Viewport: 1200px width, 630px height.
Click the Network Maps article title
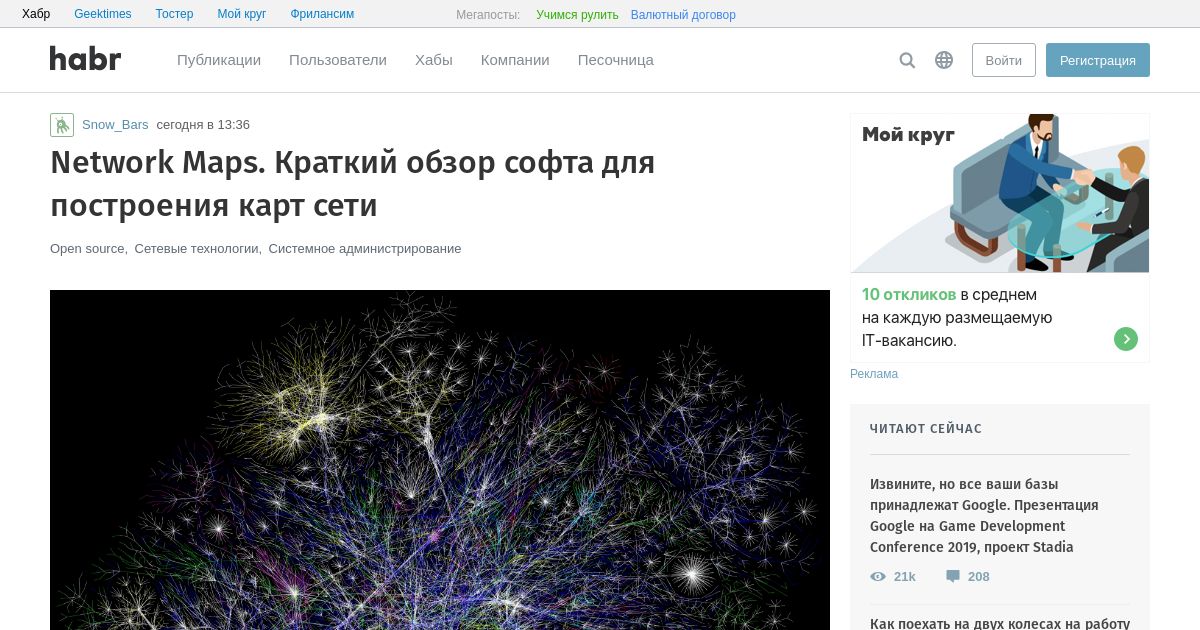point(353,183)
